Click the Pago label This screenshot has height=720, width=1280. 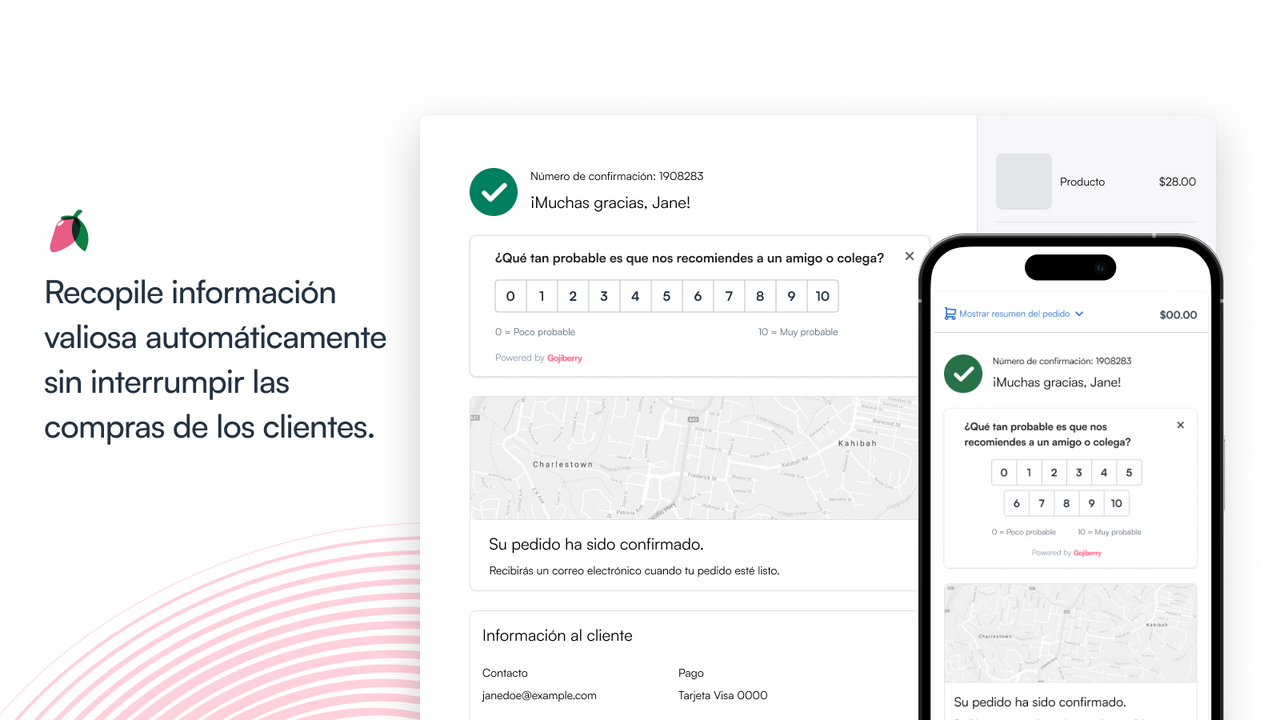point(691,673)
